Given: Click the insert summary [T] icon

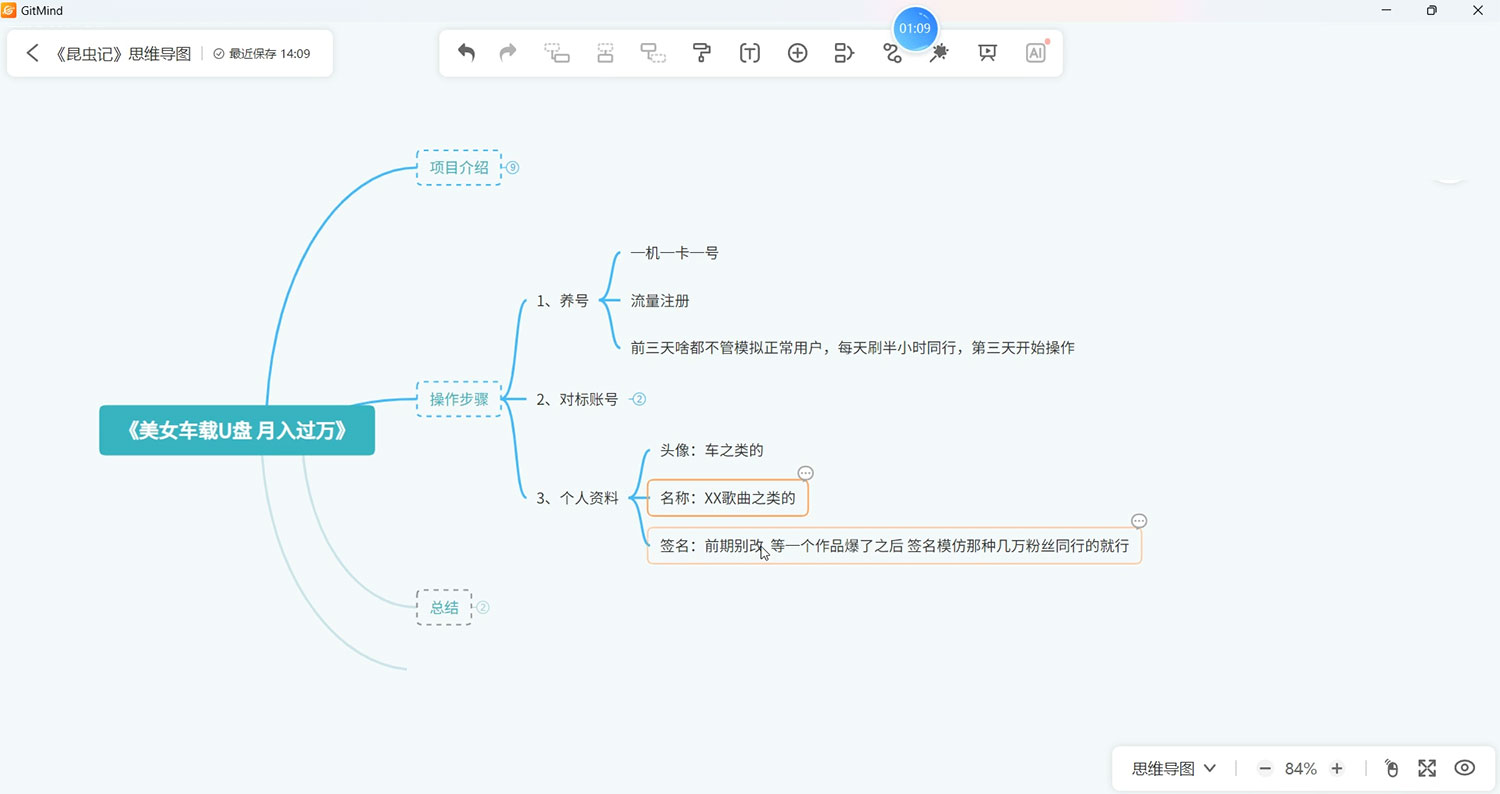Looking at the screenshot, I should [749, 52].
